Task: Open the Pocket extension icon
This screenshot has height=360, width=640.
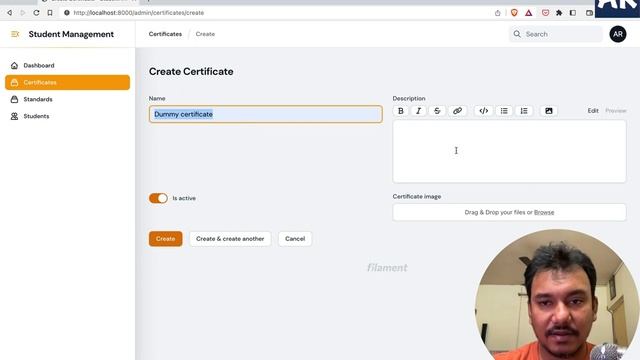Action: click(x=545, y=13)
